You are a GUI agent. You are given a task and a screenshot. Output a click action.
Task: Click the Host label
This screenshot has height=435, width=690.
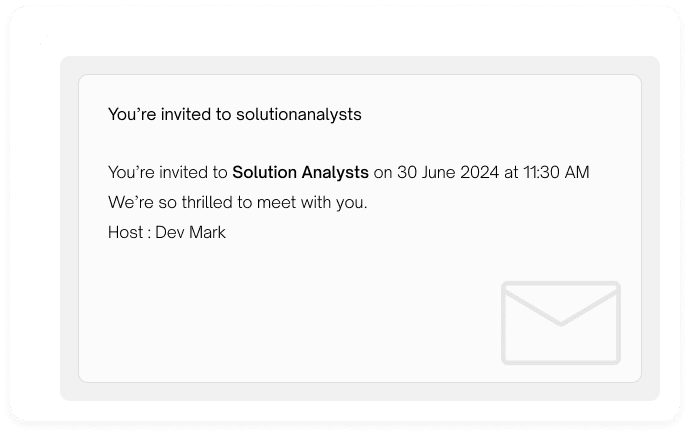(125, 232)
